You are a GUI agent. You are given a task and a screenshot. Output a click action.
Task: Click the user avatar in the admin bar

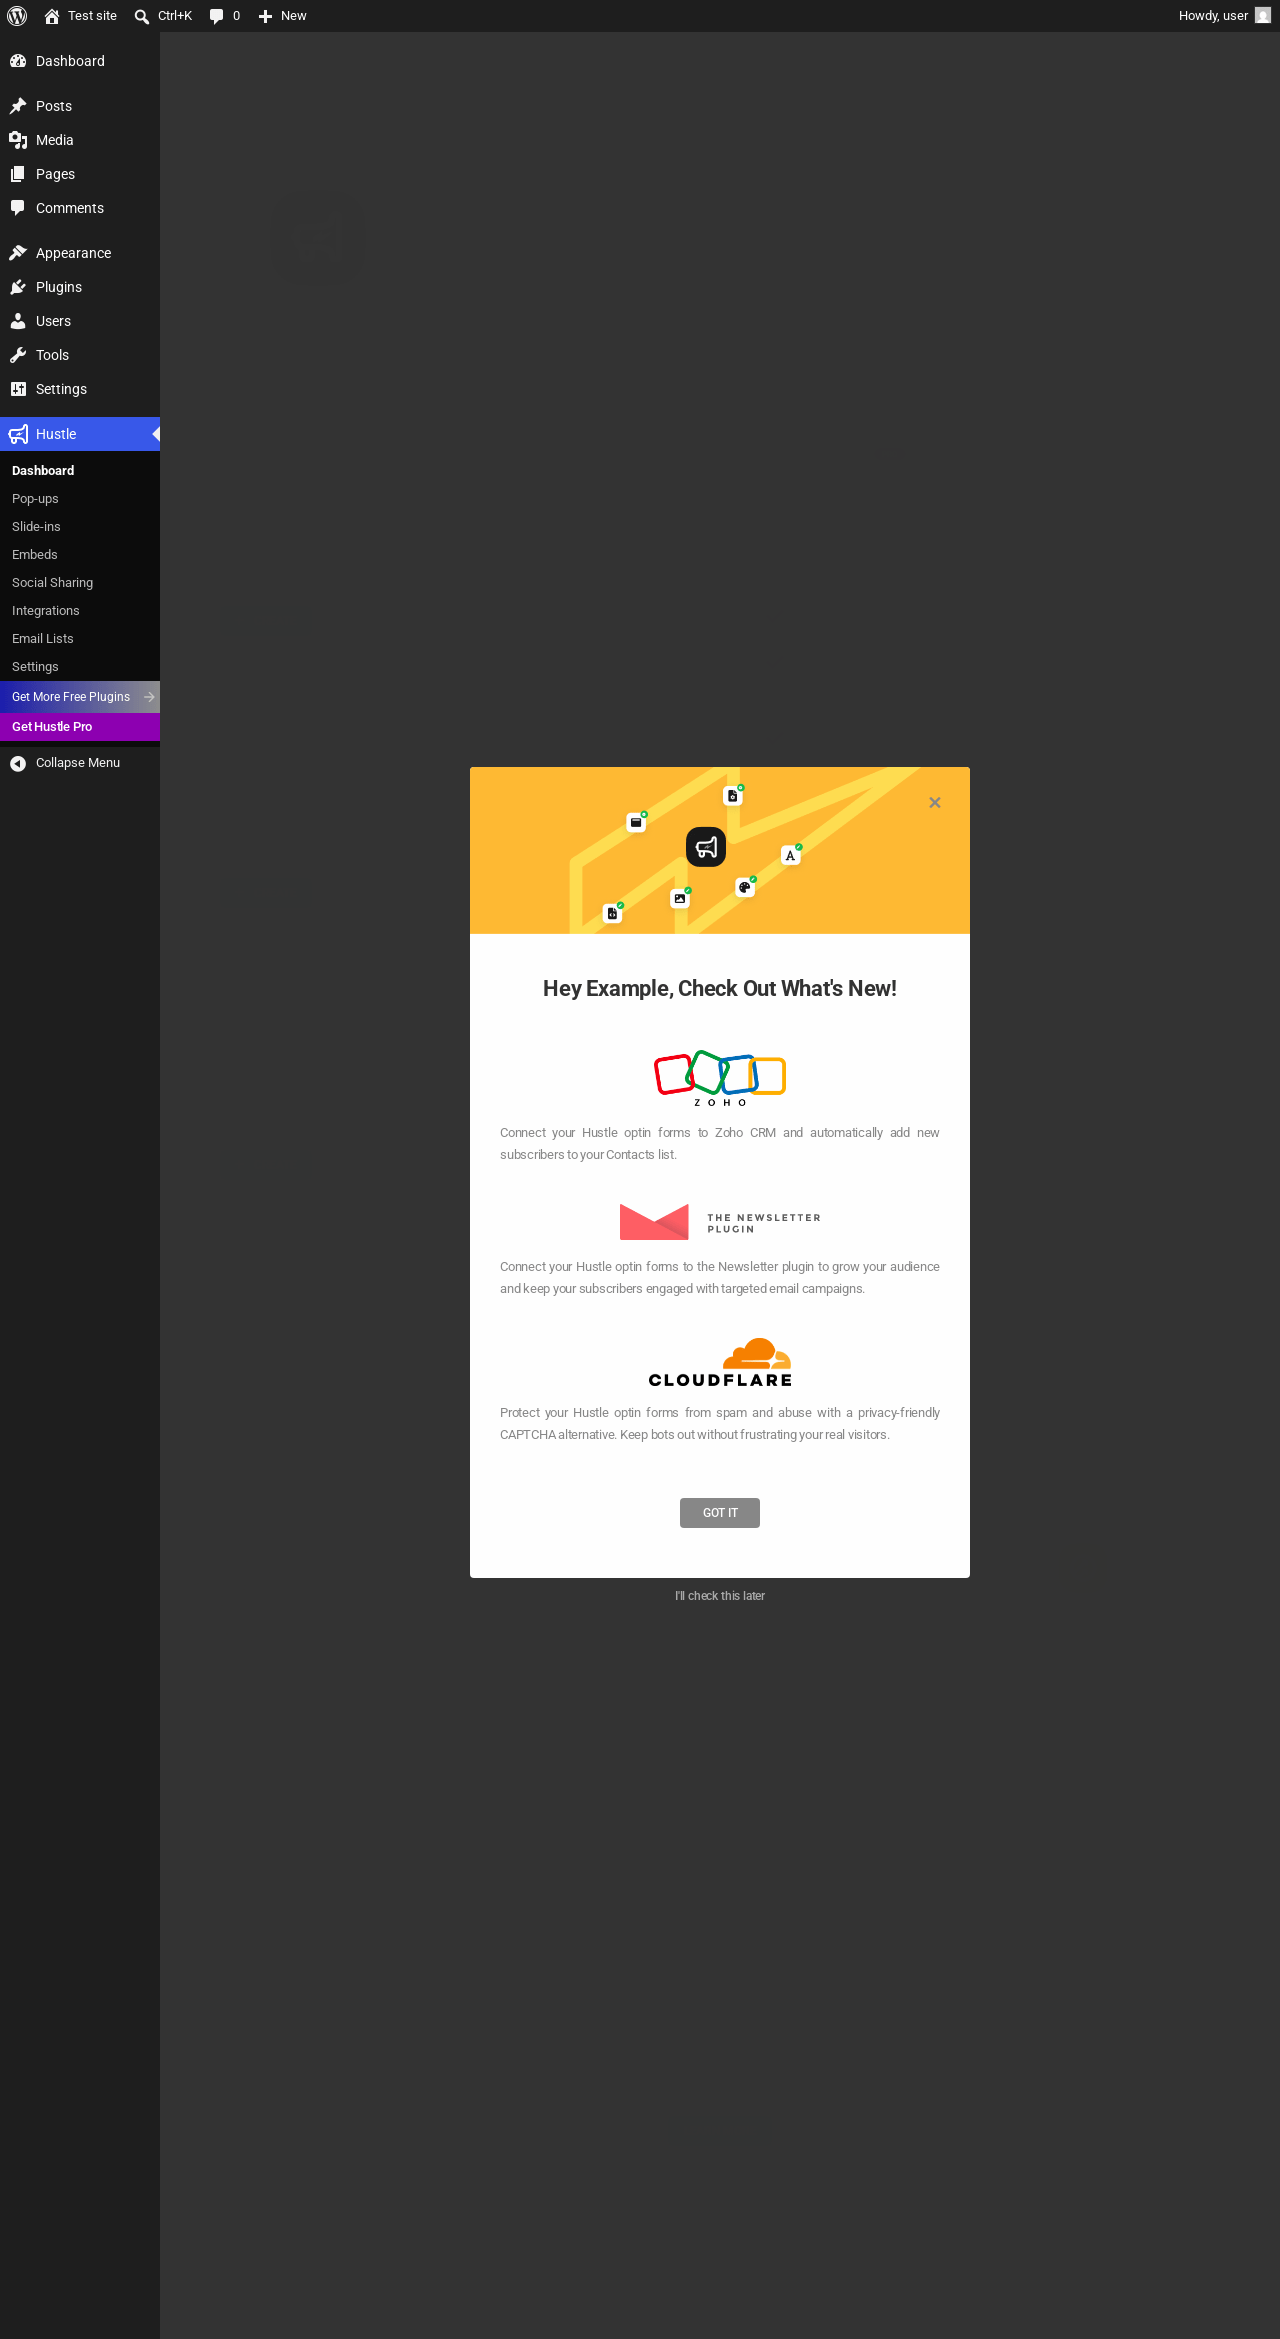[1263, 16]
